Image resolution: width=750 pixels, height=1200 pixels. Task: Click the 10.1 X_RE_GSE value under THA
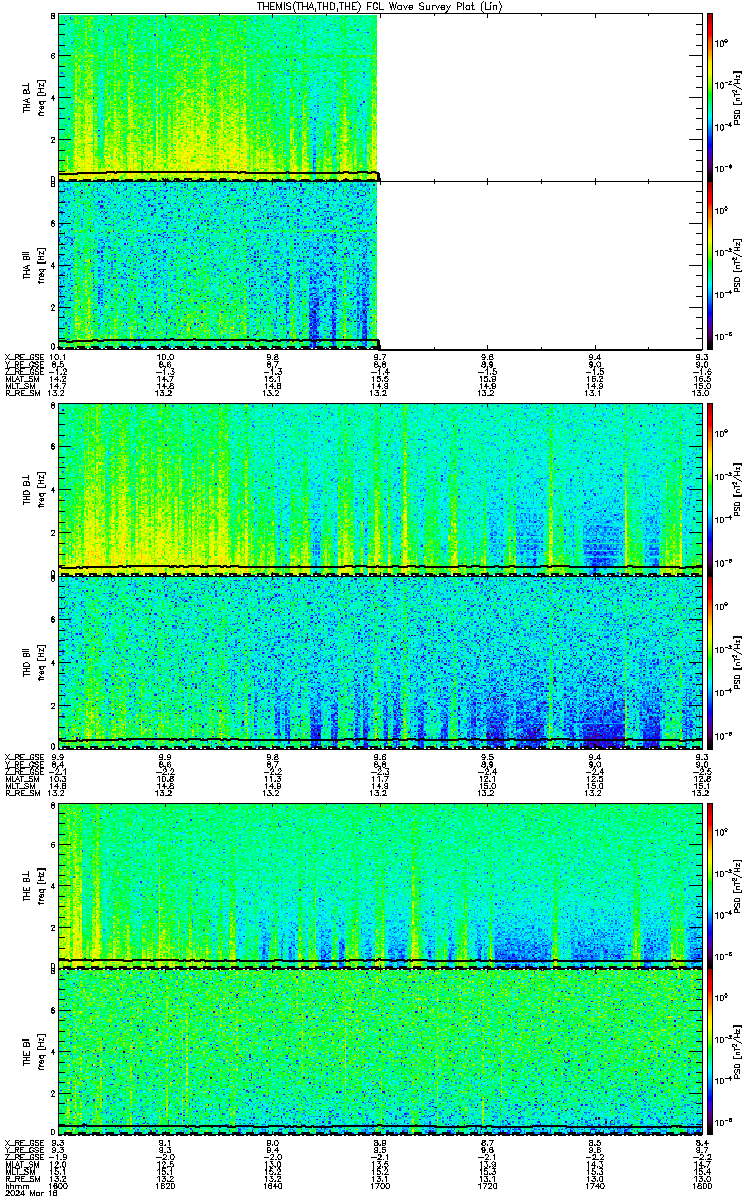coord(58,356)
